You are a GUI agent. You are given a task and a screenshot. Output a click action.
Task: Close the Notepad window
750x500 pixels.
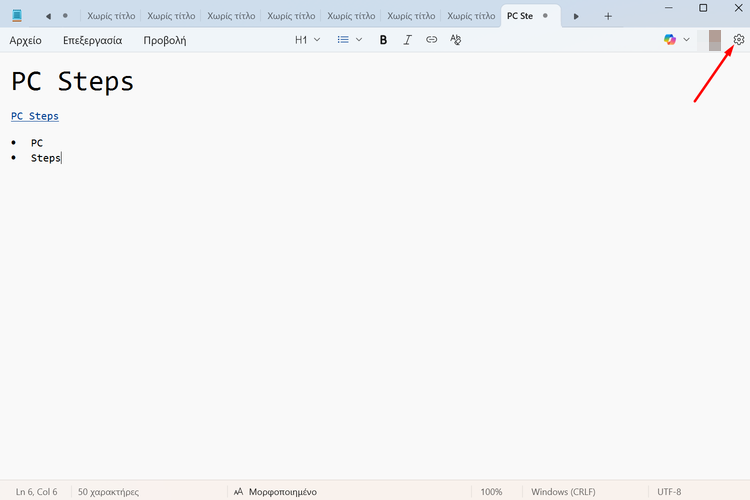point(739,8)
